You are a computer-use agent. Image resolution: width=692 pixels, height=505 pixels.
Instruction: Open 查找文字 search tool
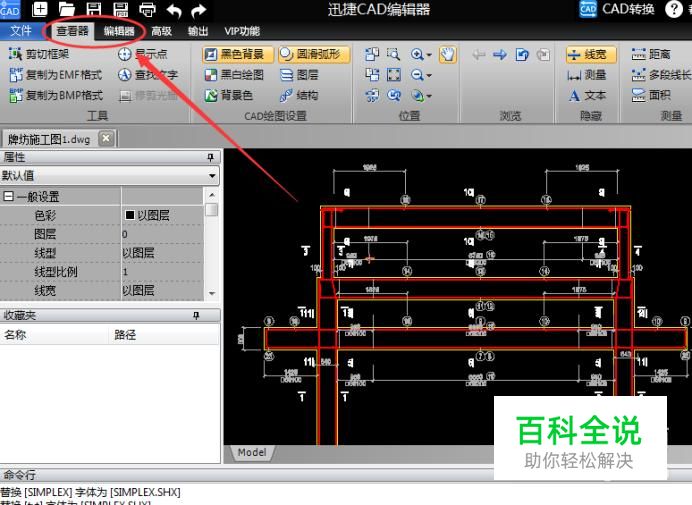click(x=147, y=75)
